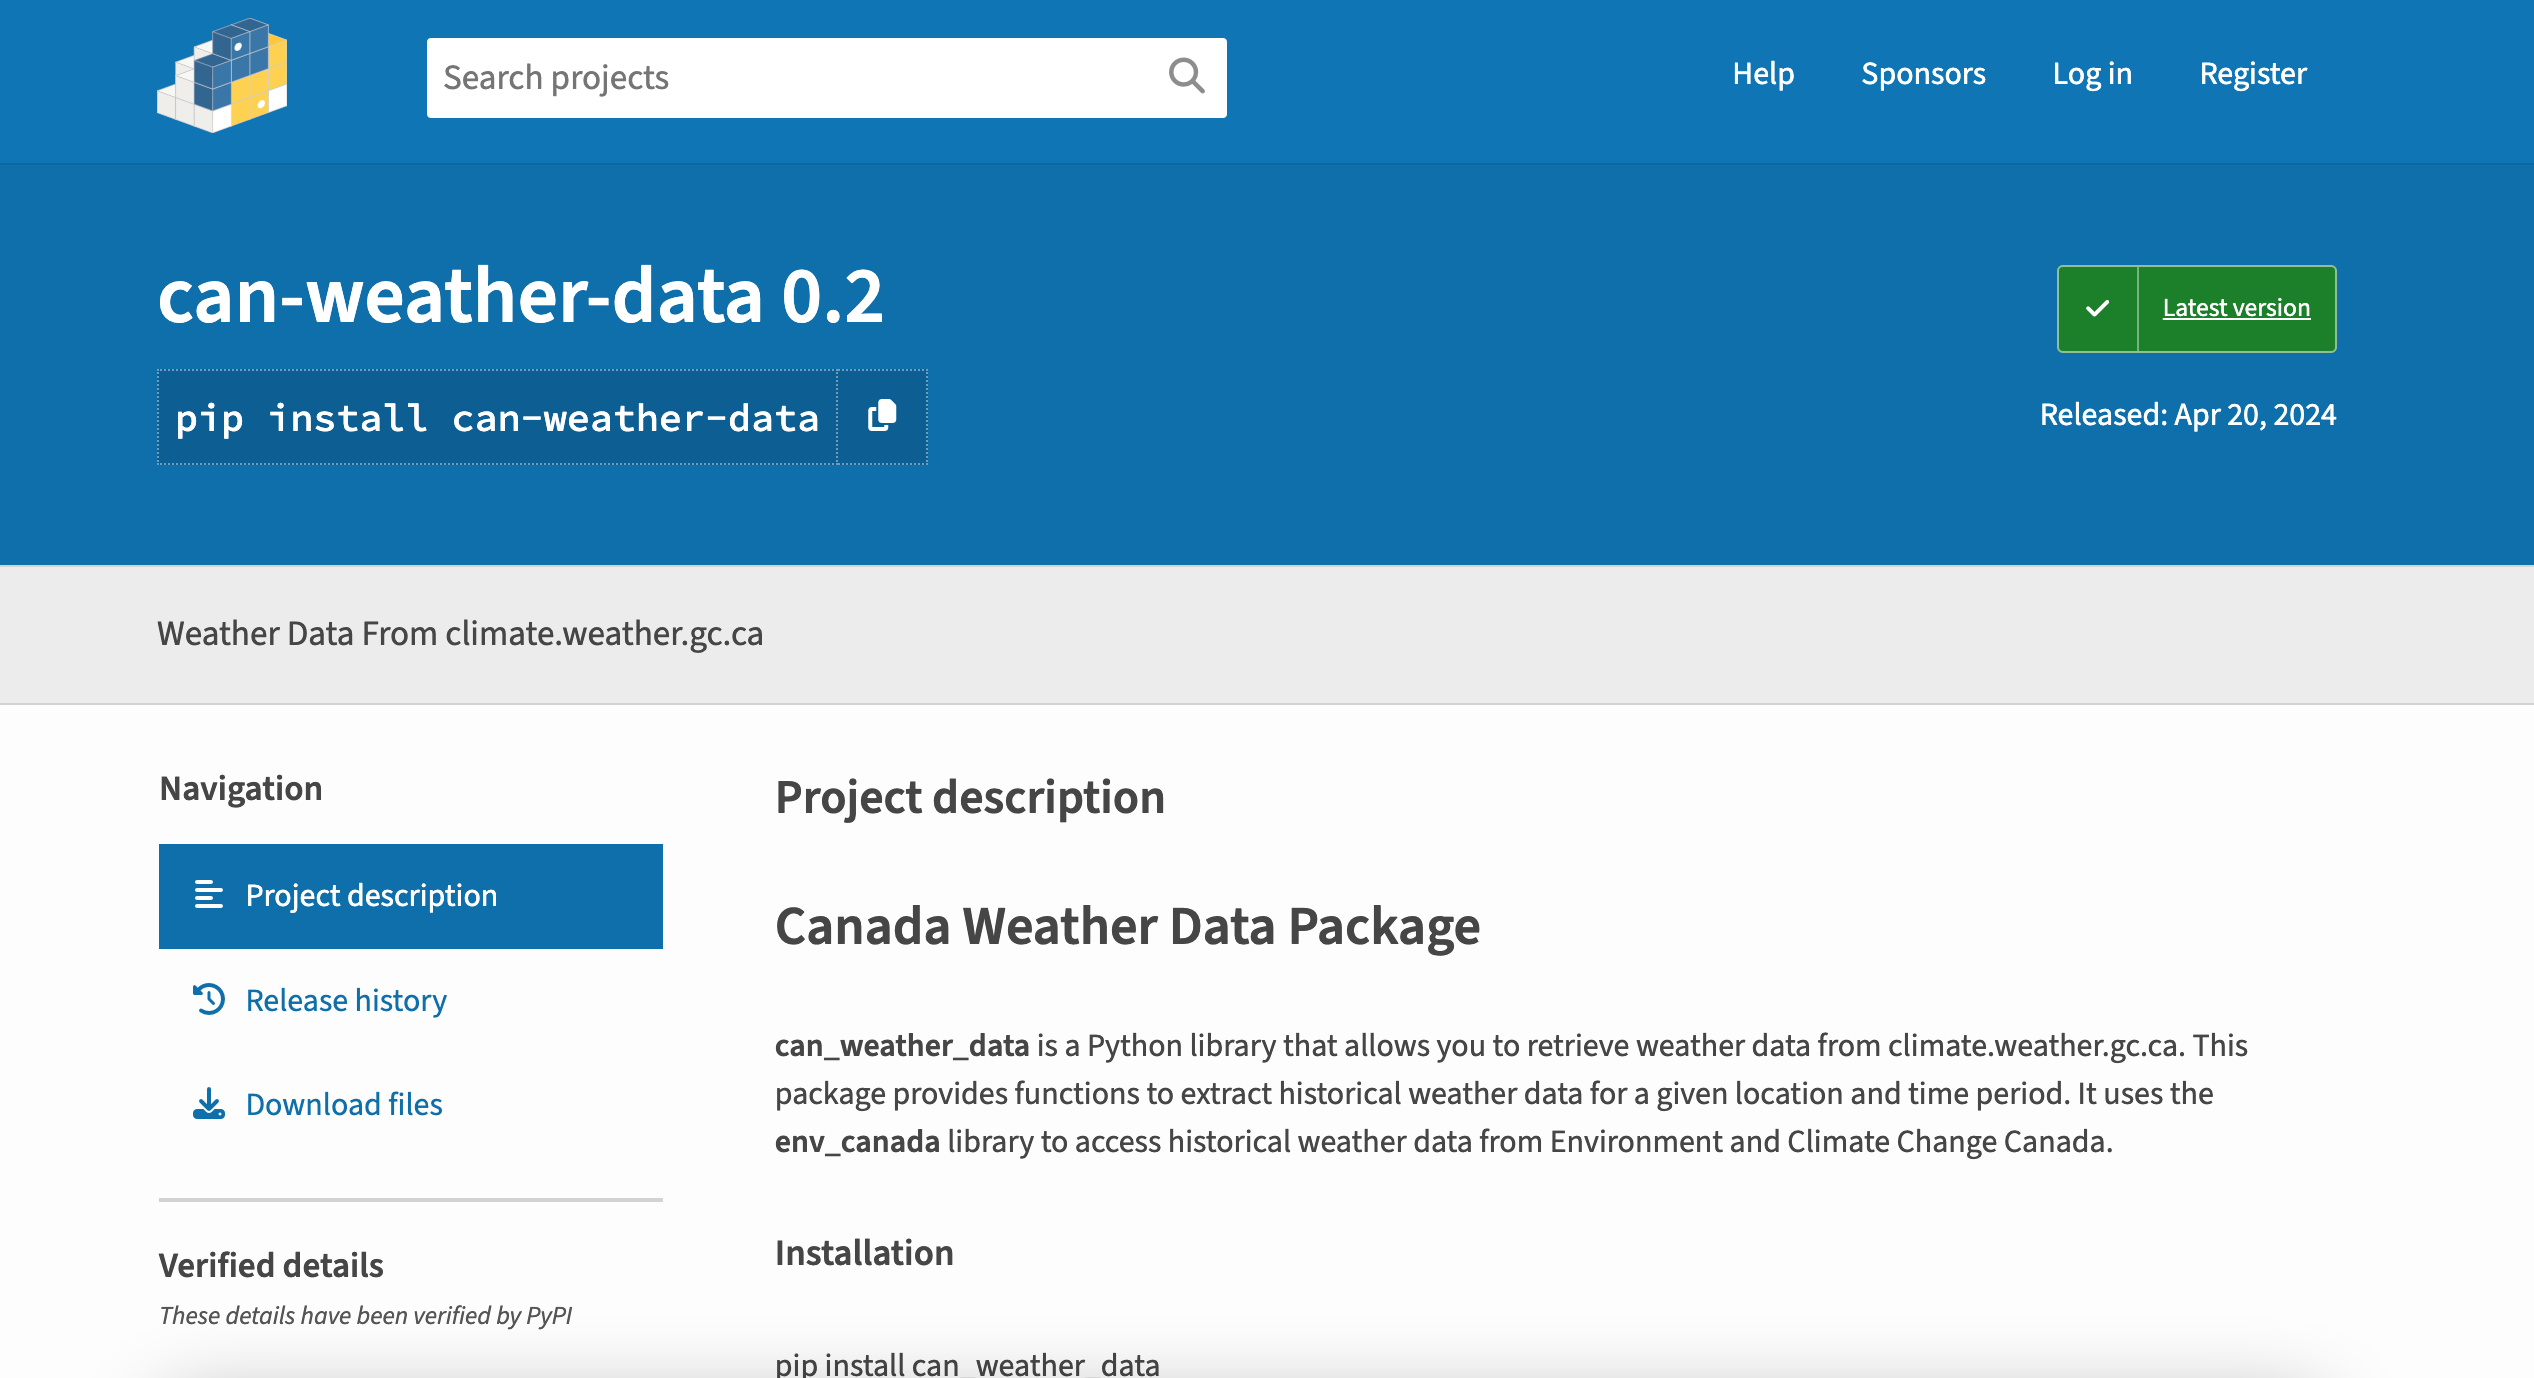The height and width of the screenshot is (1378, 2534).
Task: Go to Log in
Action: [x=2092, y=74]
